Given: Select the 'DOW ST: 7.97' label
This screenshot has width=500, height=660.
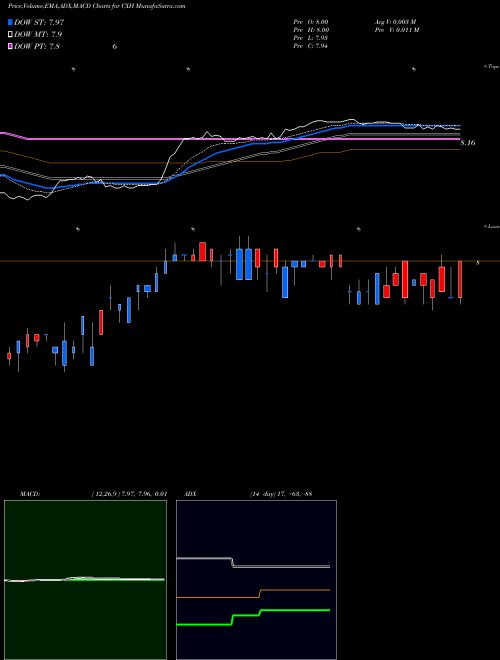Looking at the screenshot, I should point(39,22).
